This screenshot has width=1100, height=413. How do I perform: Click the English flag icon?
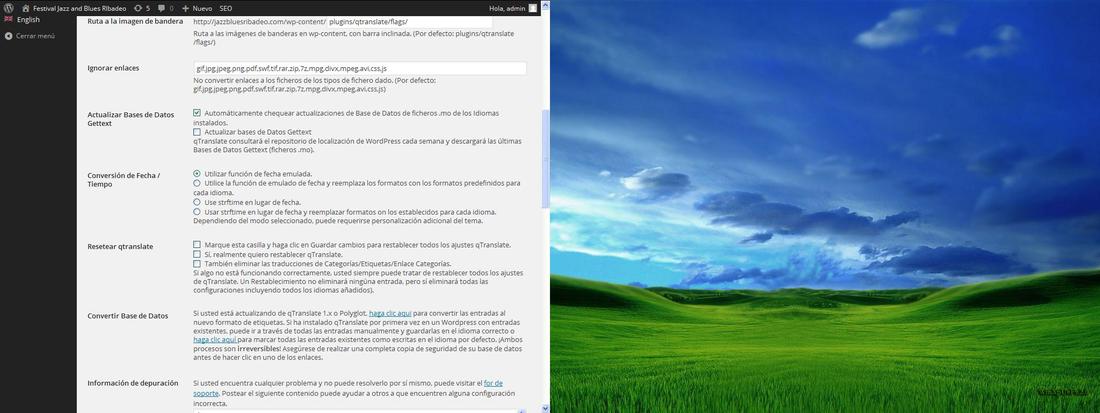pos(8,20)
